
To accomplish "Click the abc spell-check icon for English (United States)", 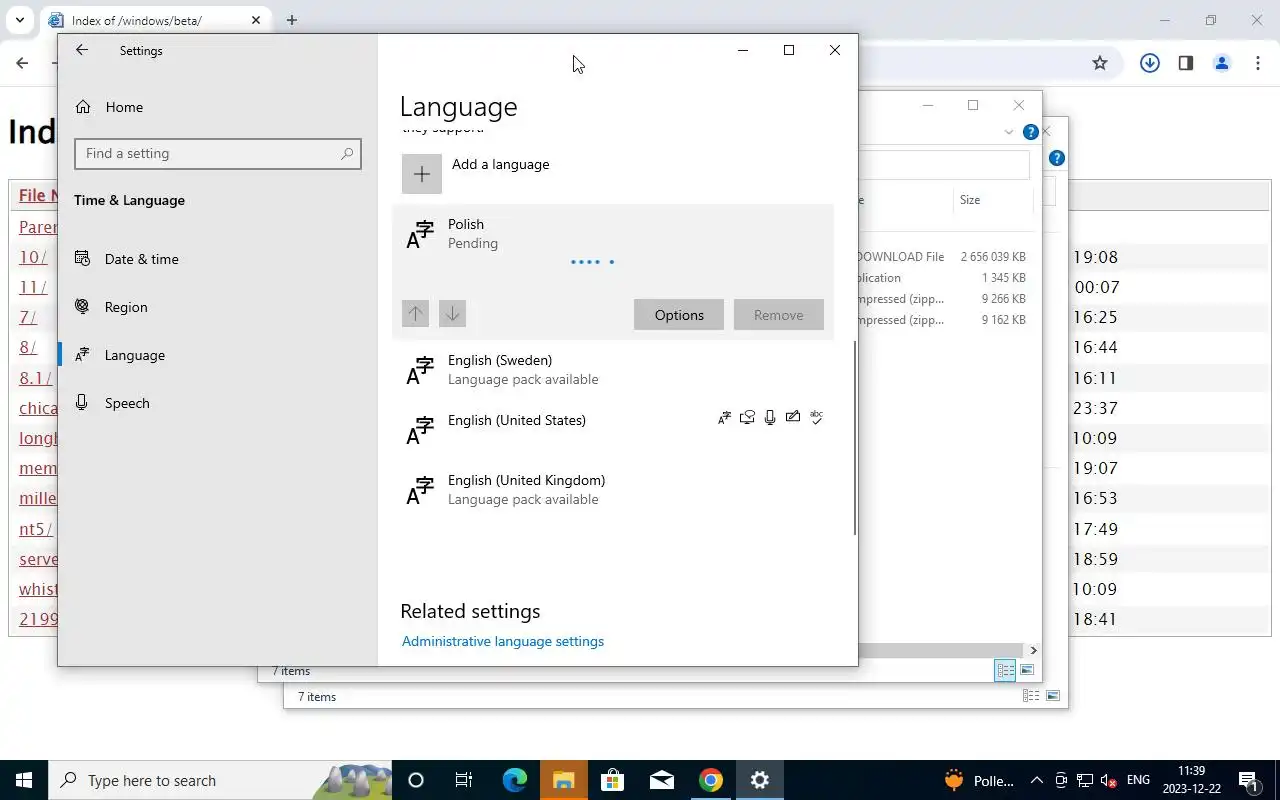I will (x=817, y=417).
